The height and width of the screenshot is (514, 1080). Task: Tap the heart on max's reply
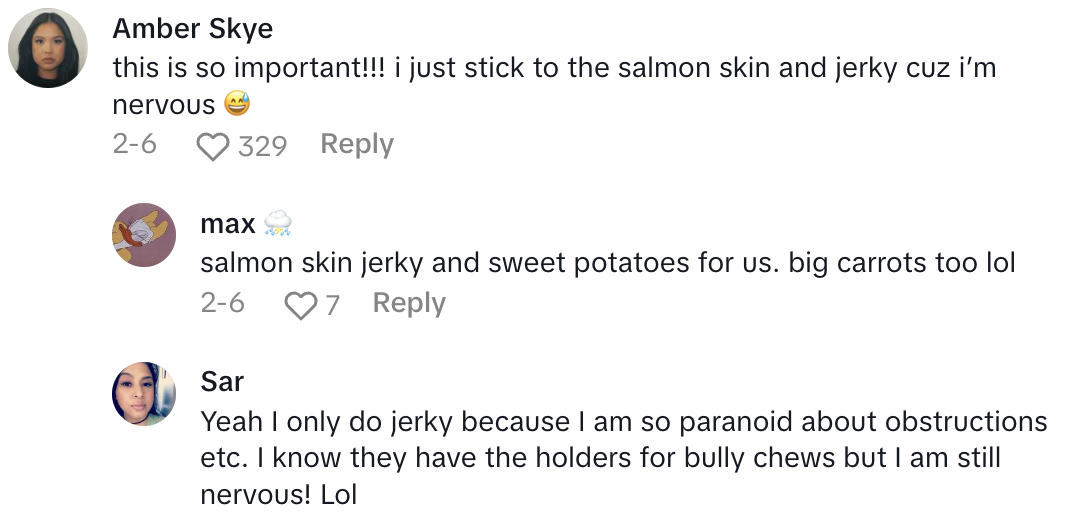click(300, 305)
